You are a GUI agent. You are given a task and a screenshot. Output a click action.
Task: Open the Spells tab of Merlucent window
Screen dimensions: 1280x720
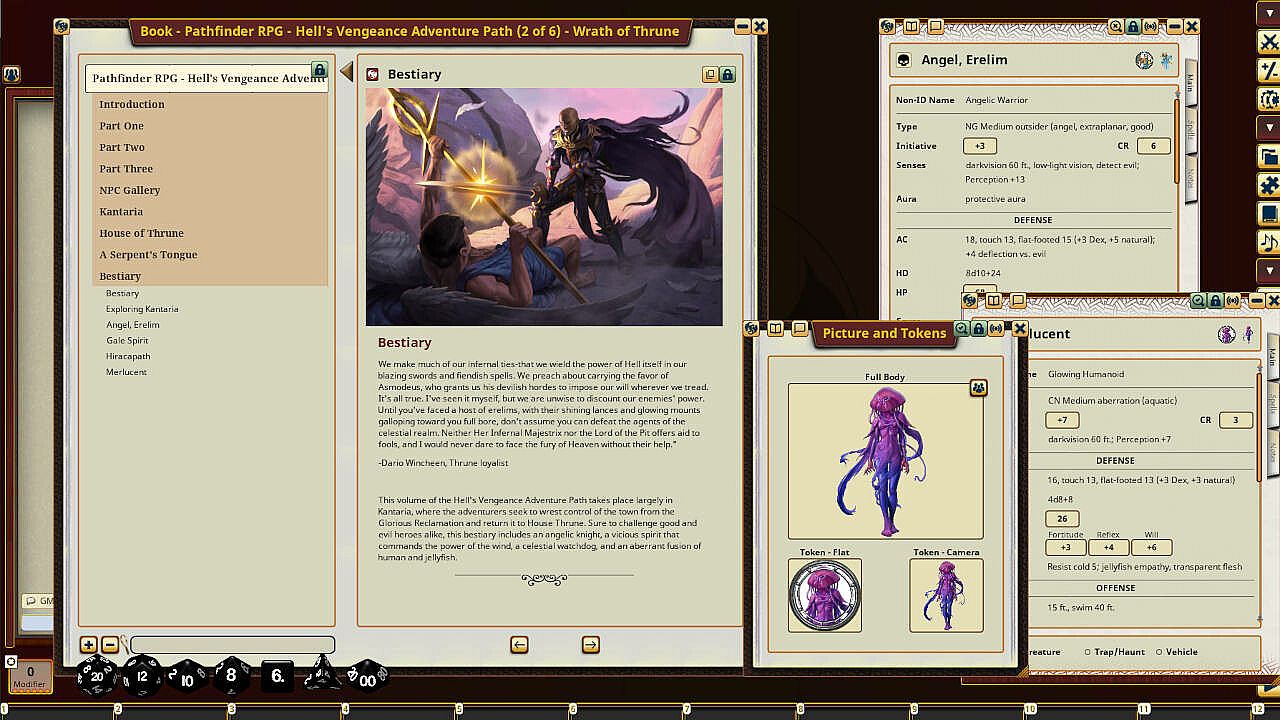click(x=1271, y=404)
